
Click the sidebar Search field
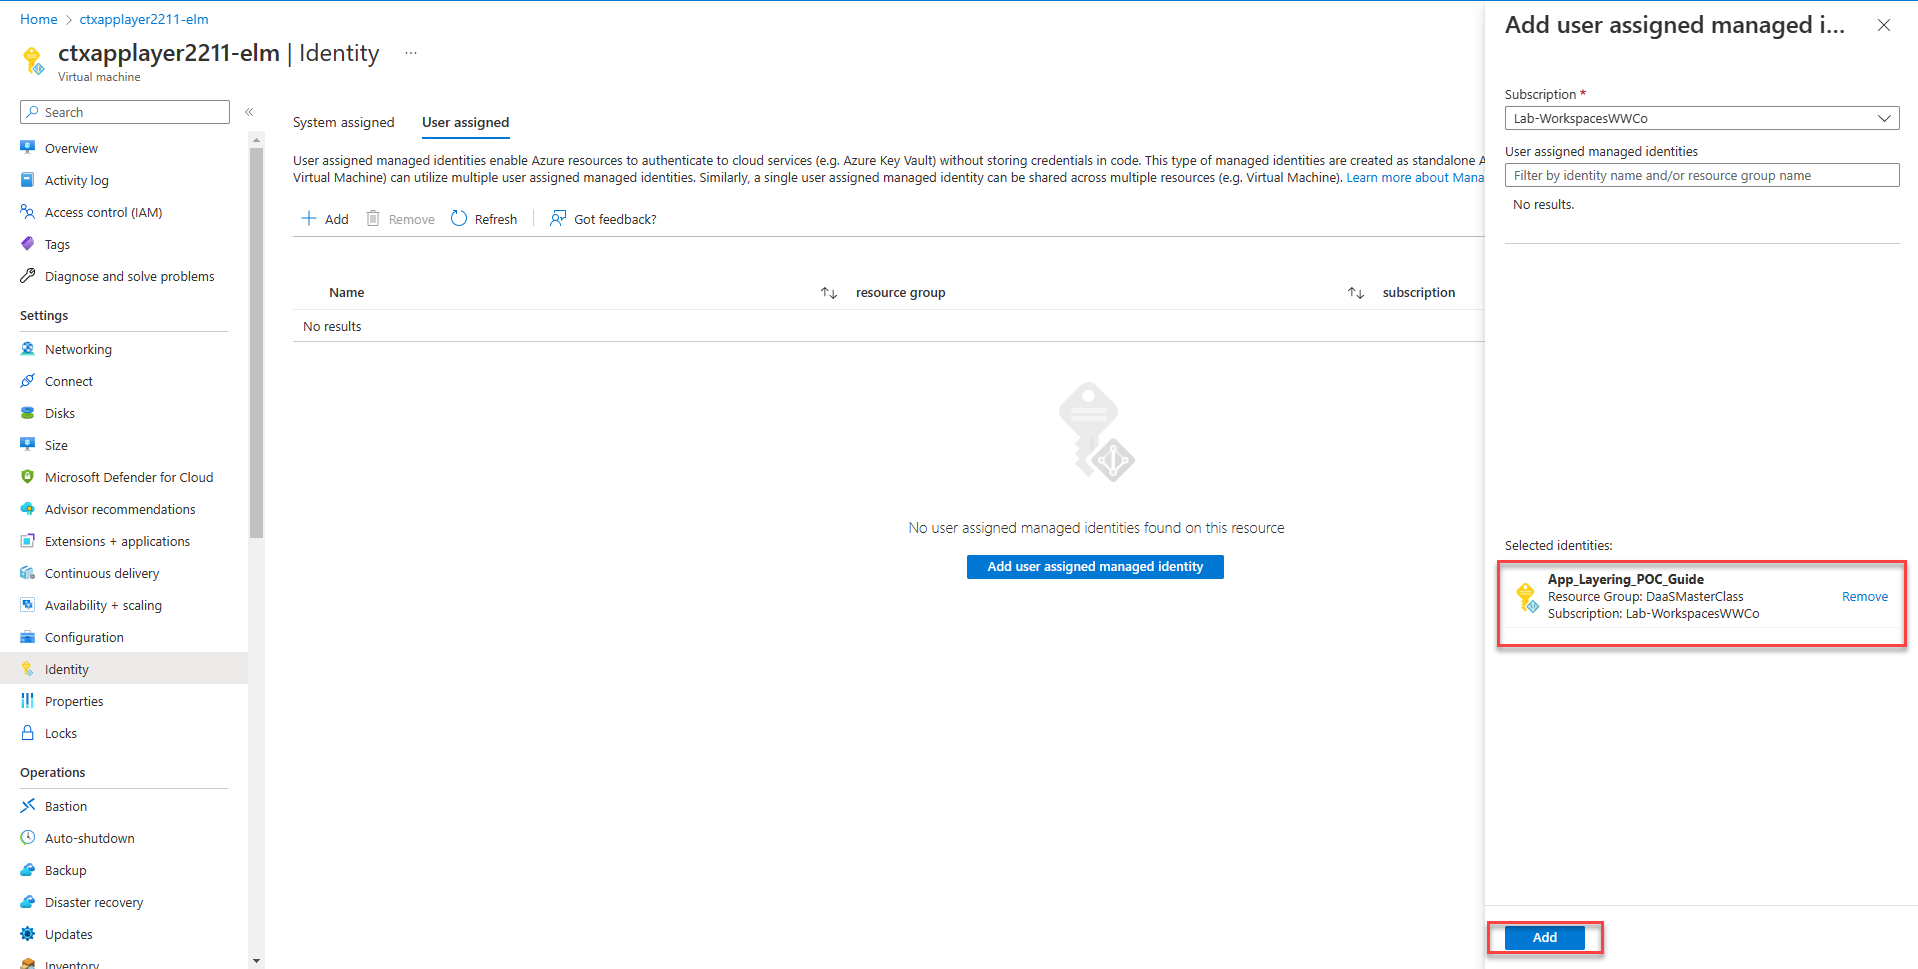125,112
